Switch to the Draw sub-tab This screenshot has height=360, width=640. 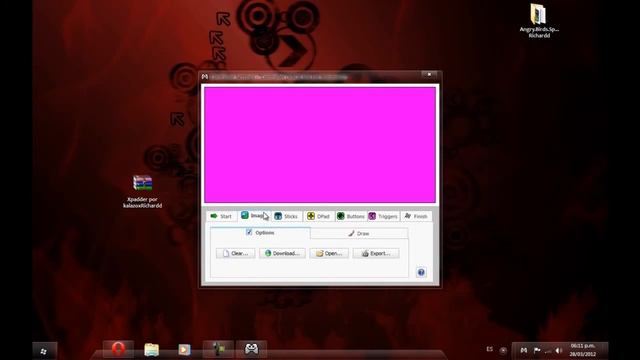[359, 233]
